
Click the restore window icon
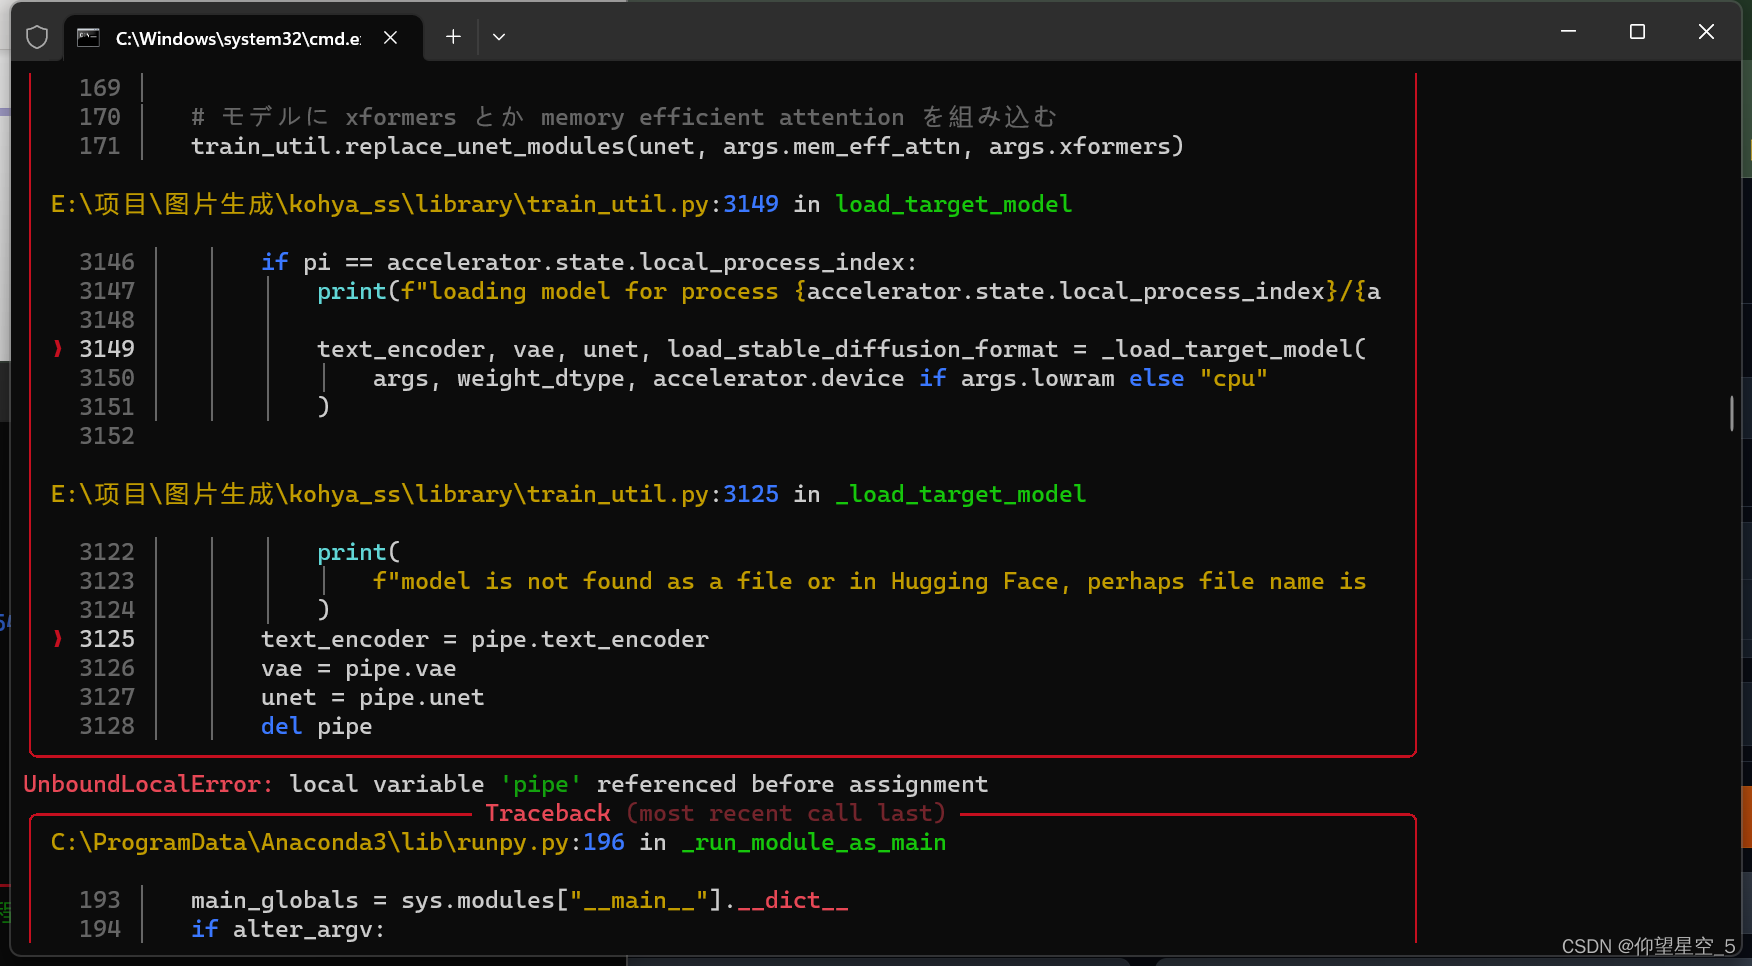[x=1637, y=31]
